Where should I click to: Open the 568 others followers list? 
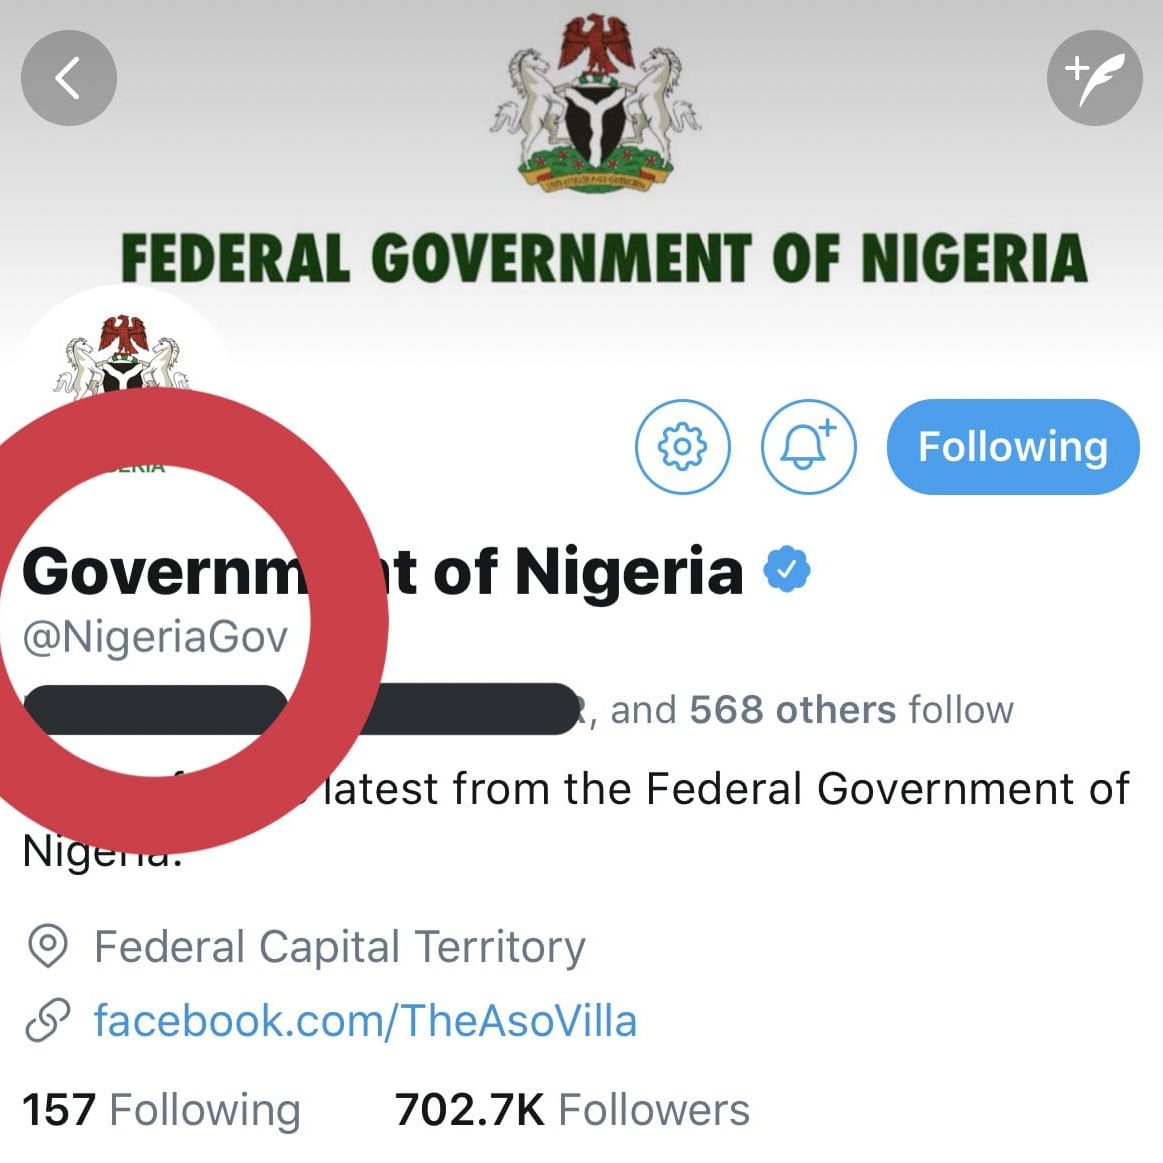tap(793, 710)
